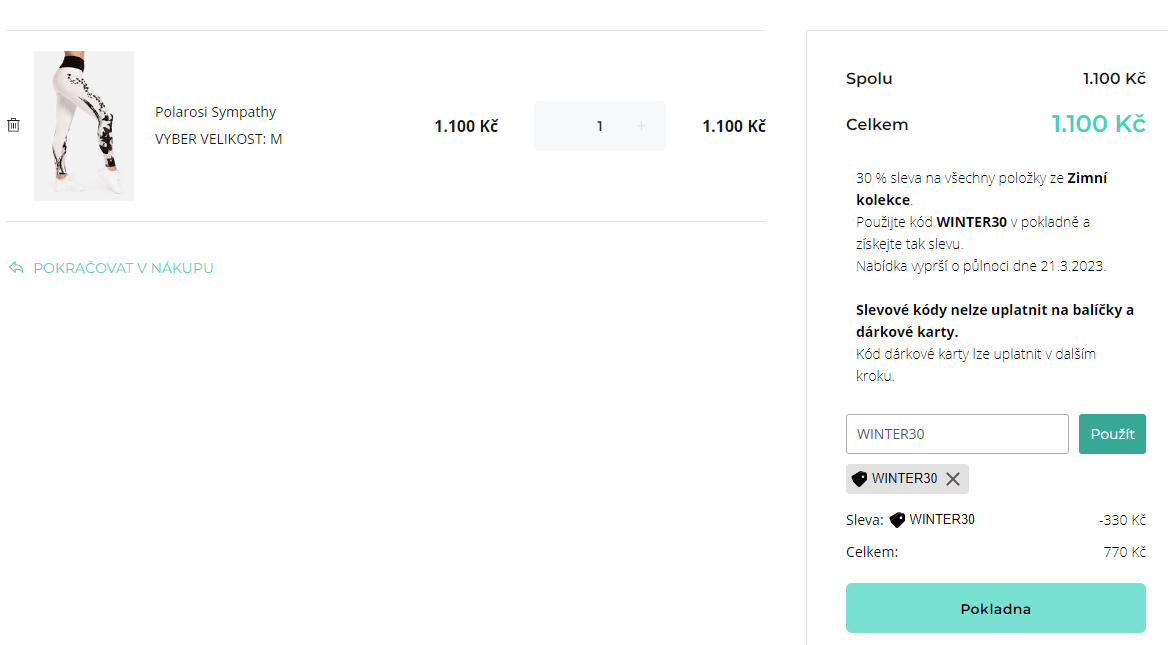Open the Polarosi Sympathy product name
This screenshot has height=645, width=1168.
[x=215, y=112]
